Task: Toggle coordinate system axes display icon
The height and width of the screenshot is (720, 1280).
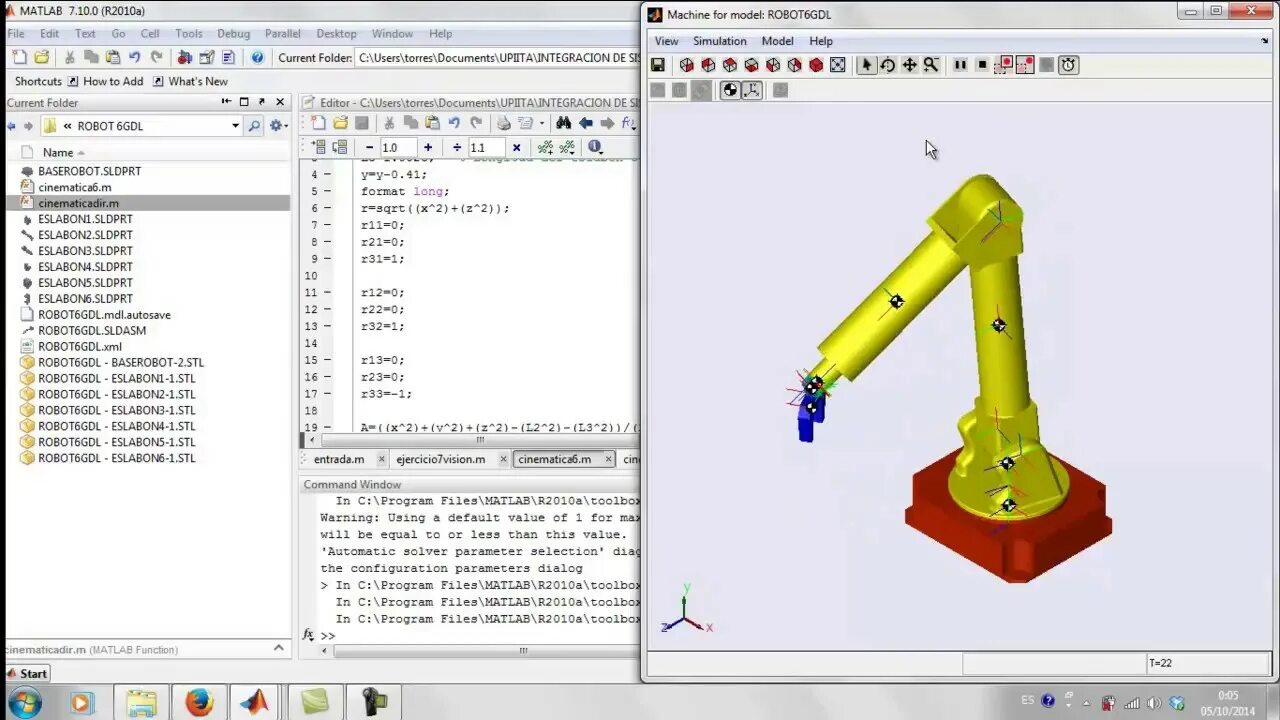Action: pyautogui.click(x=752, y=90)
